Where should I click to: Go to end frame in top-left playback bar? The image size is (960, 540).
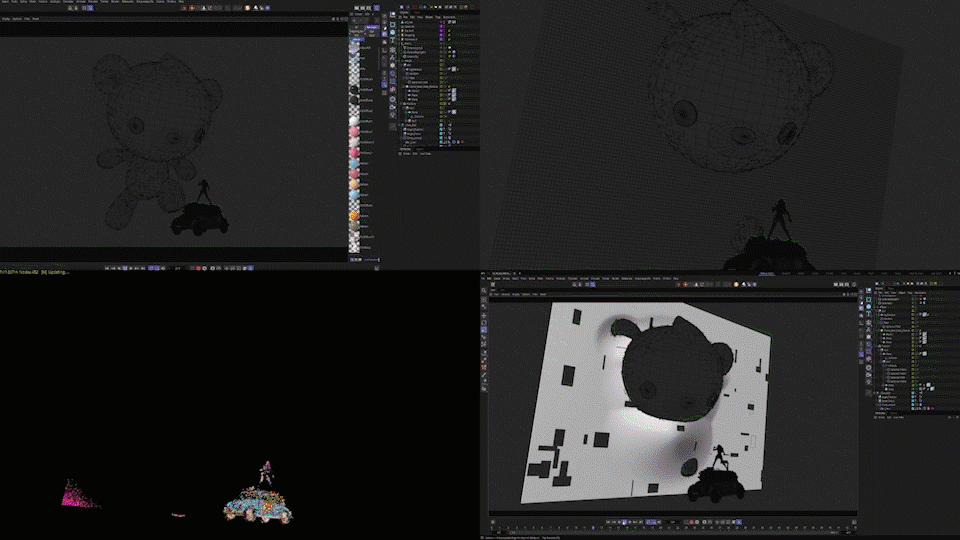[x=143, y=268]
